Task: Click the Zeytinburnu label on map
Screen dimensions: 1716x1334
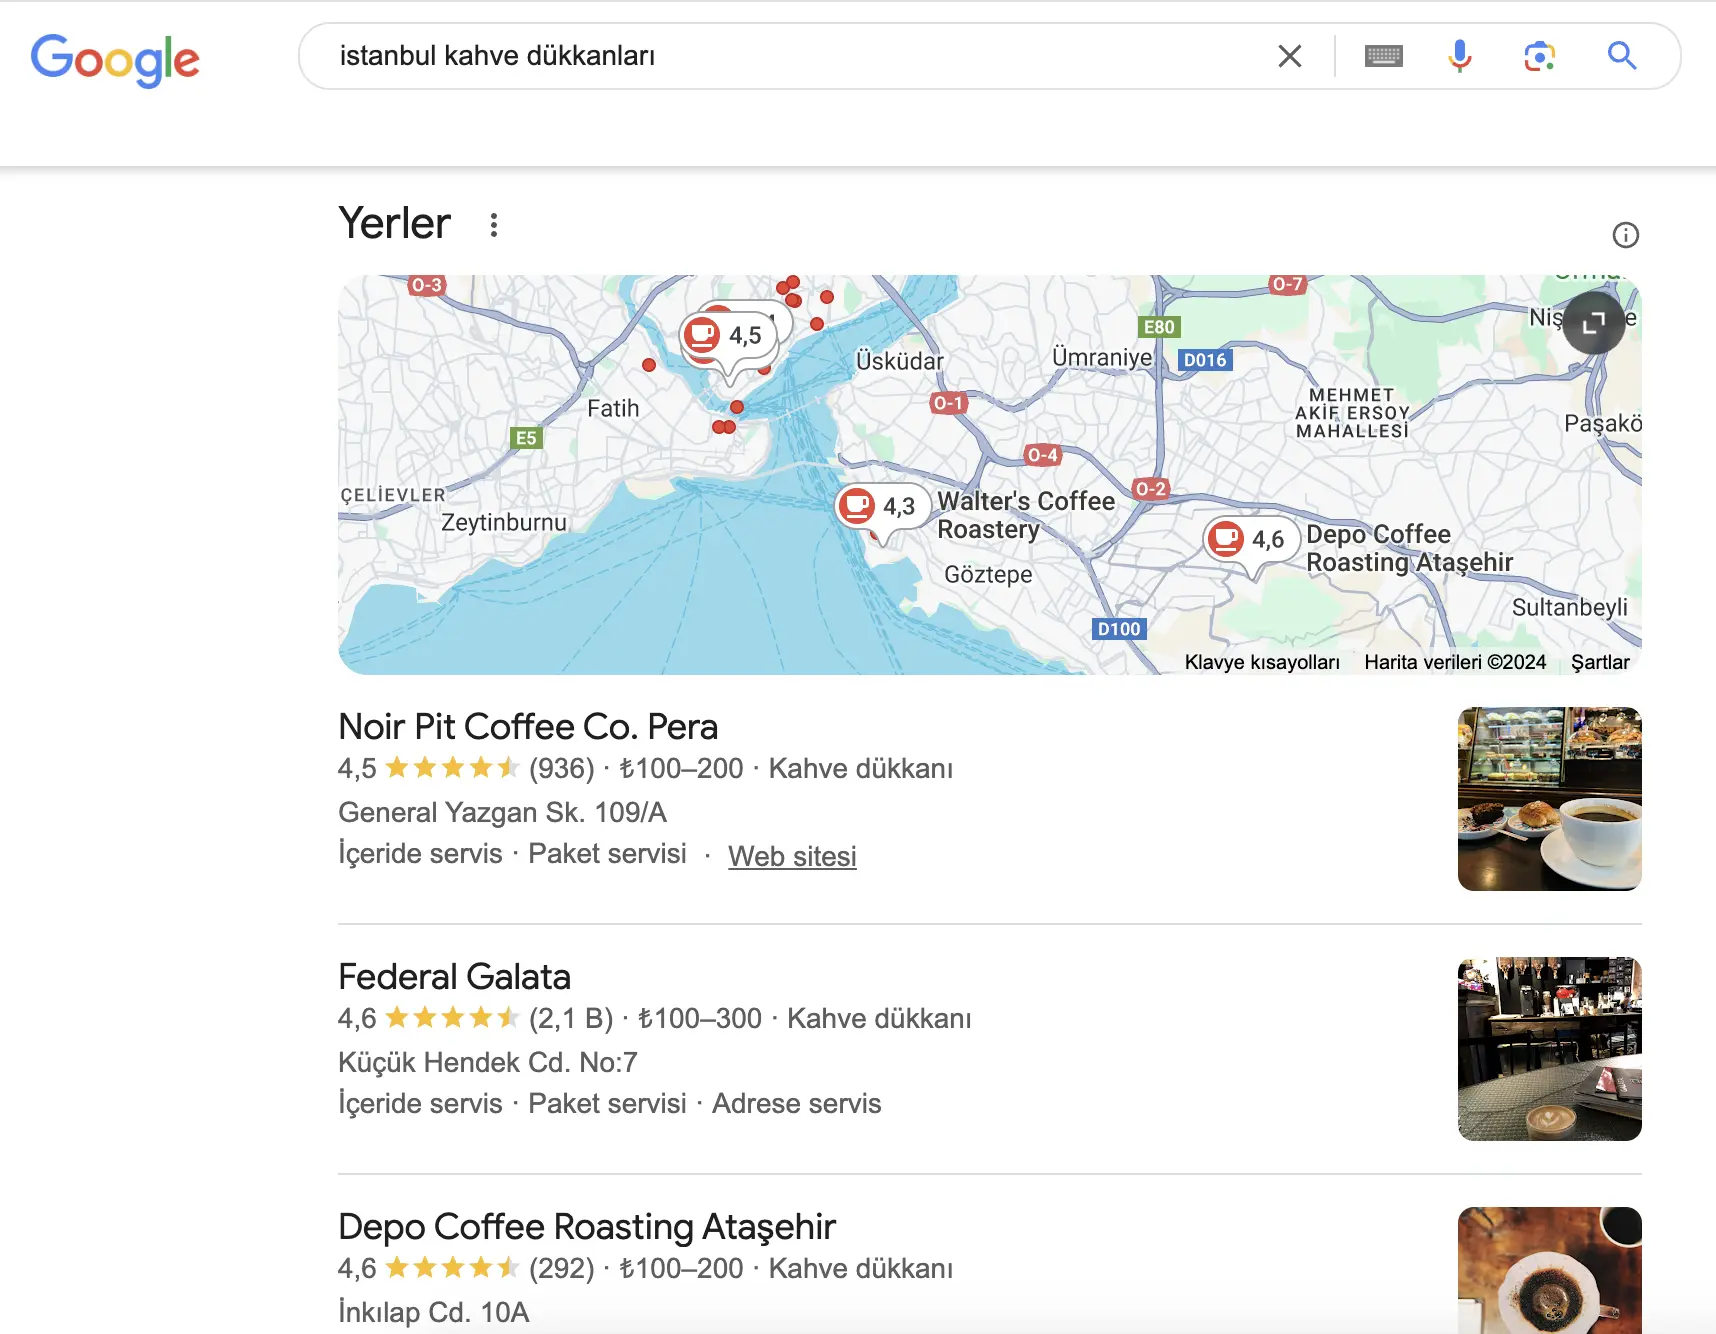Action: click(x=504, y=522)
